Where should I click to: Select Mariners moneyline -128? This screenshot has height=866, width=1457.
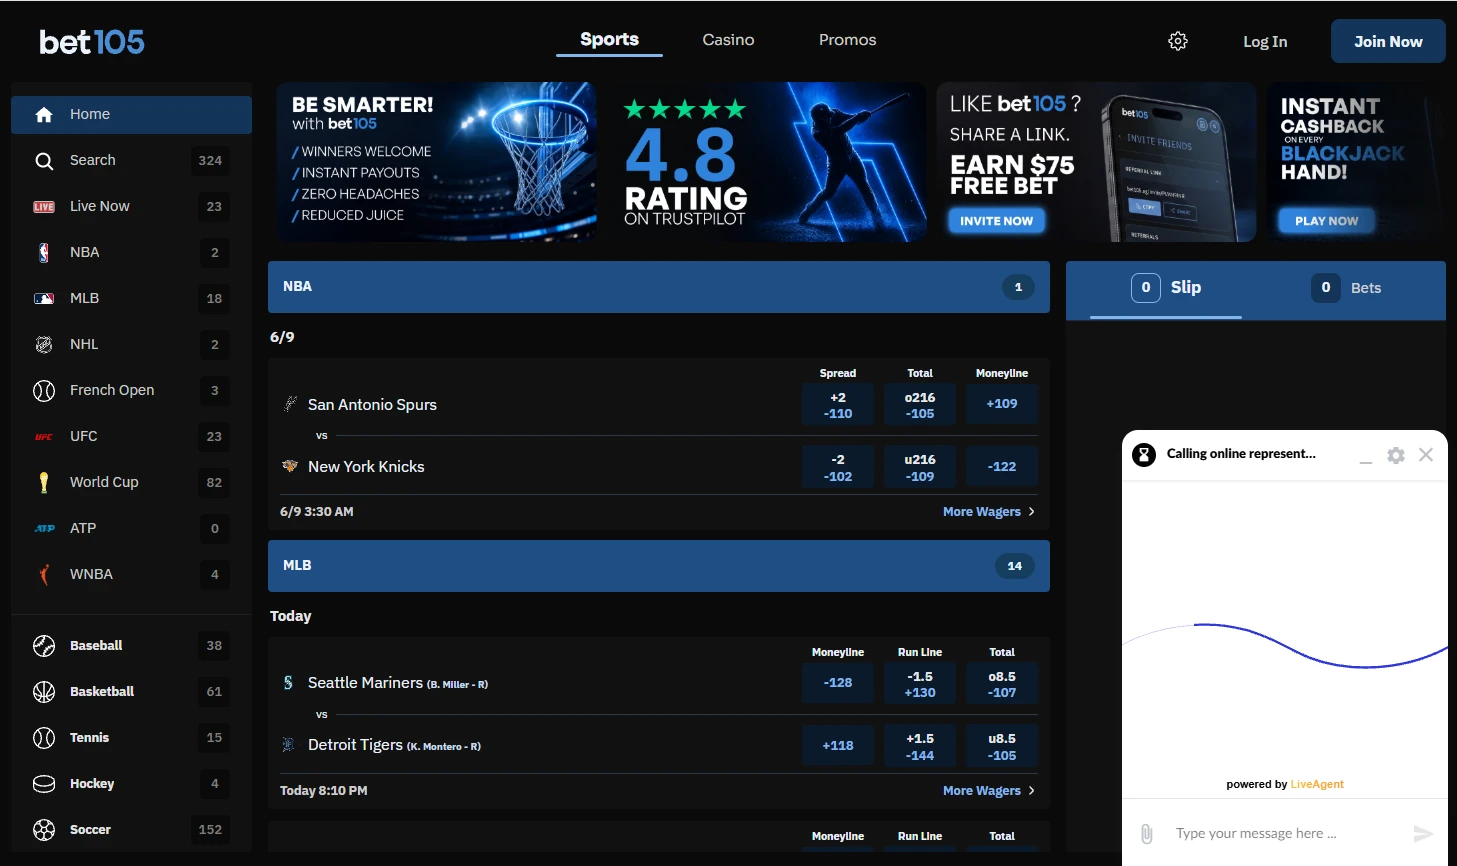click(838, 684)
